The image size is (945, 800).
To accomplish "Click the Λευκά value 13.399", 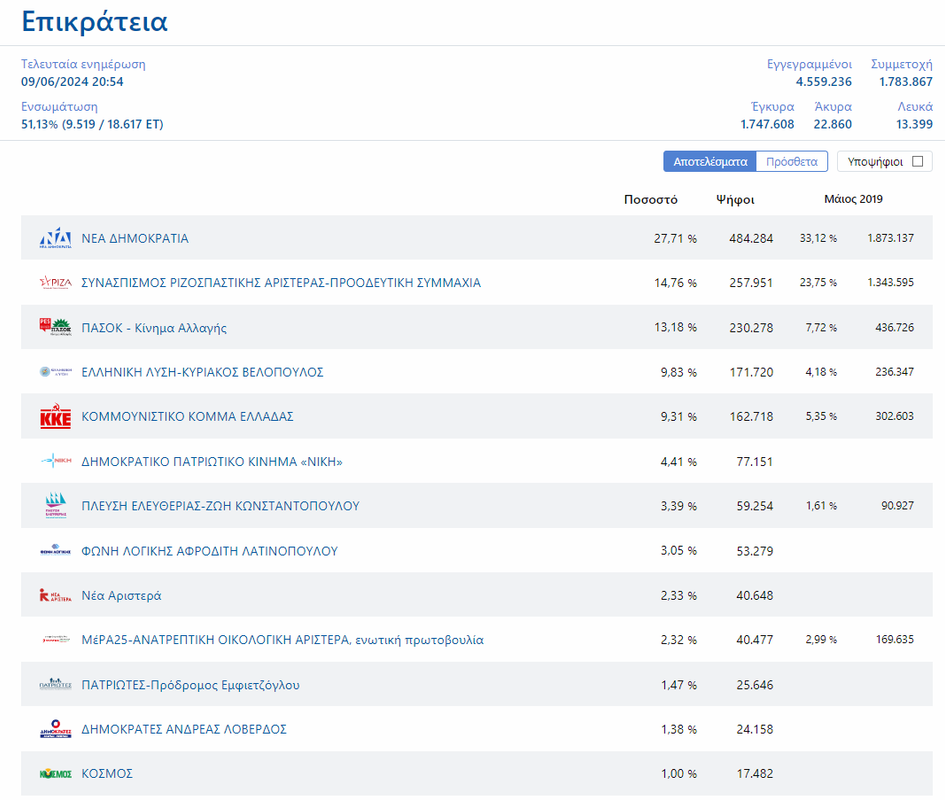I will pos(914,124).
